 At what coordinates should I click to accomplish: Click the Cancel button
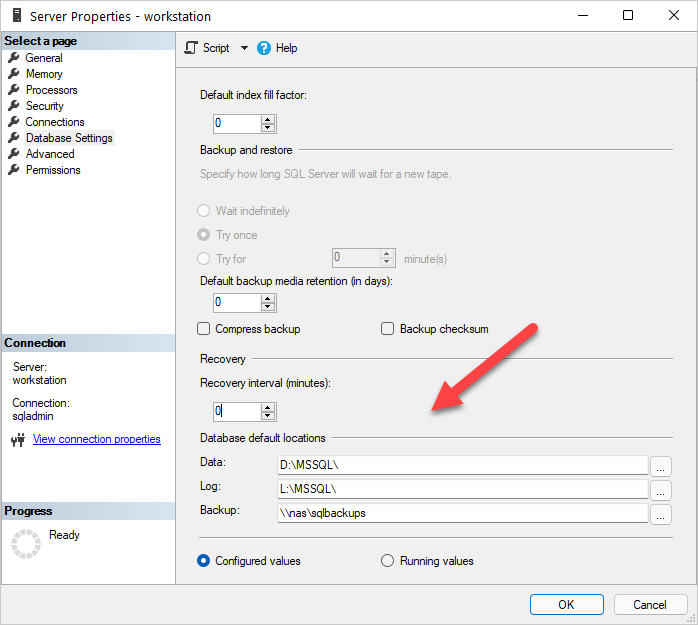(650, 605)
